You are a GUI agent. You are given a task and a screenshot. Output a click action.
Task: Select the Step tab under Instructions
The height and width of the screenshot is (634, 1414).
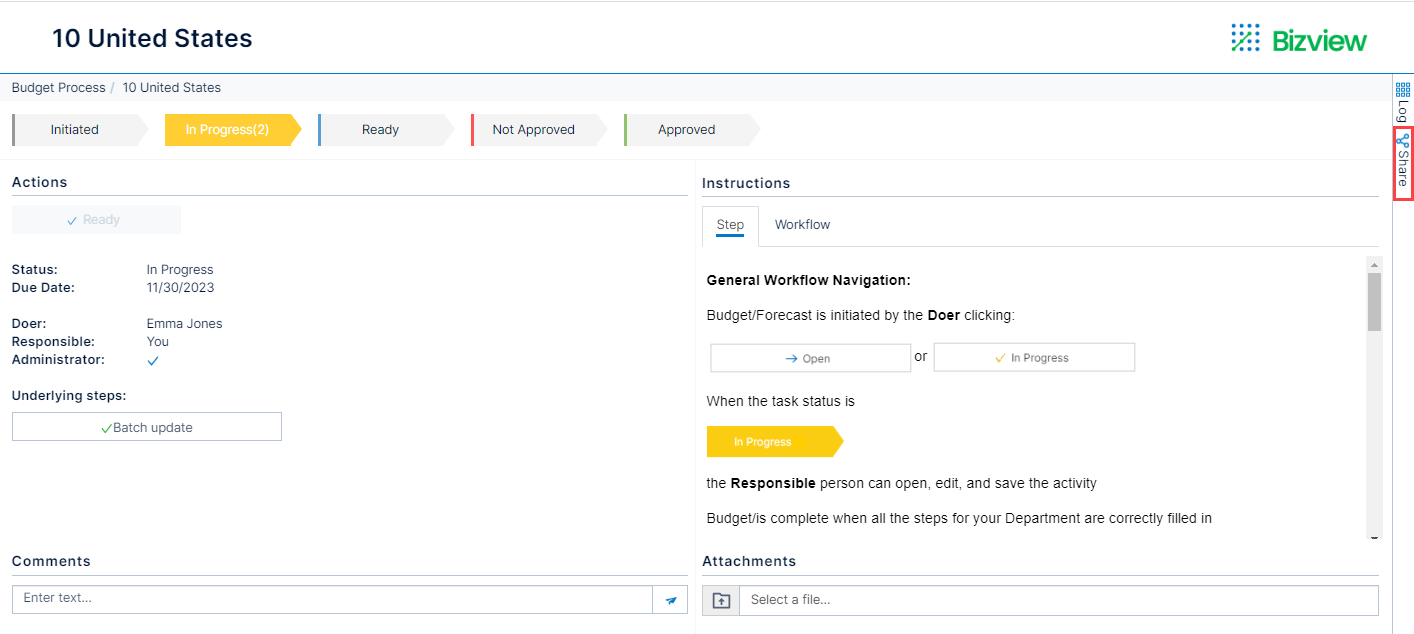point(730,224)
